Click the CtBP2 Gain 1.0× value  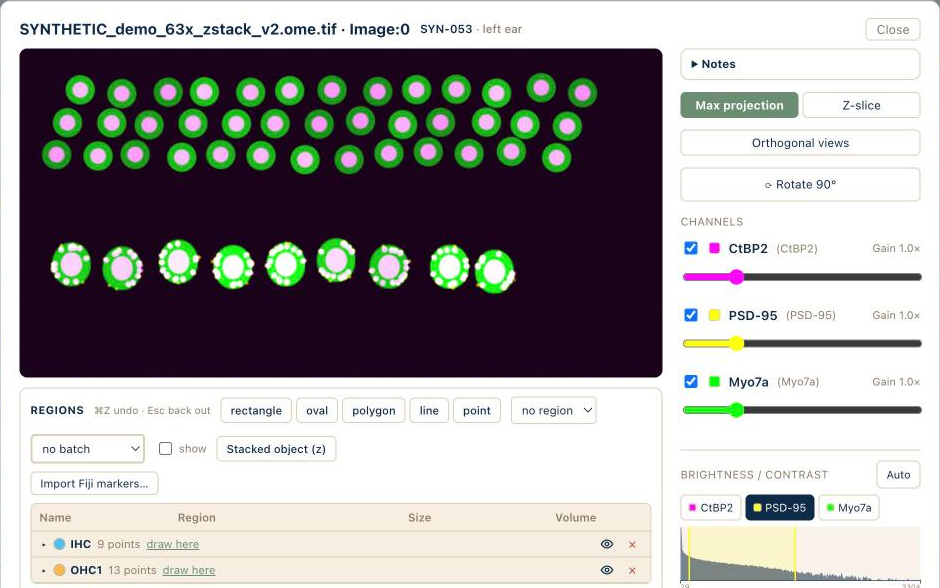(896, 248)
